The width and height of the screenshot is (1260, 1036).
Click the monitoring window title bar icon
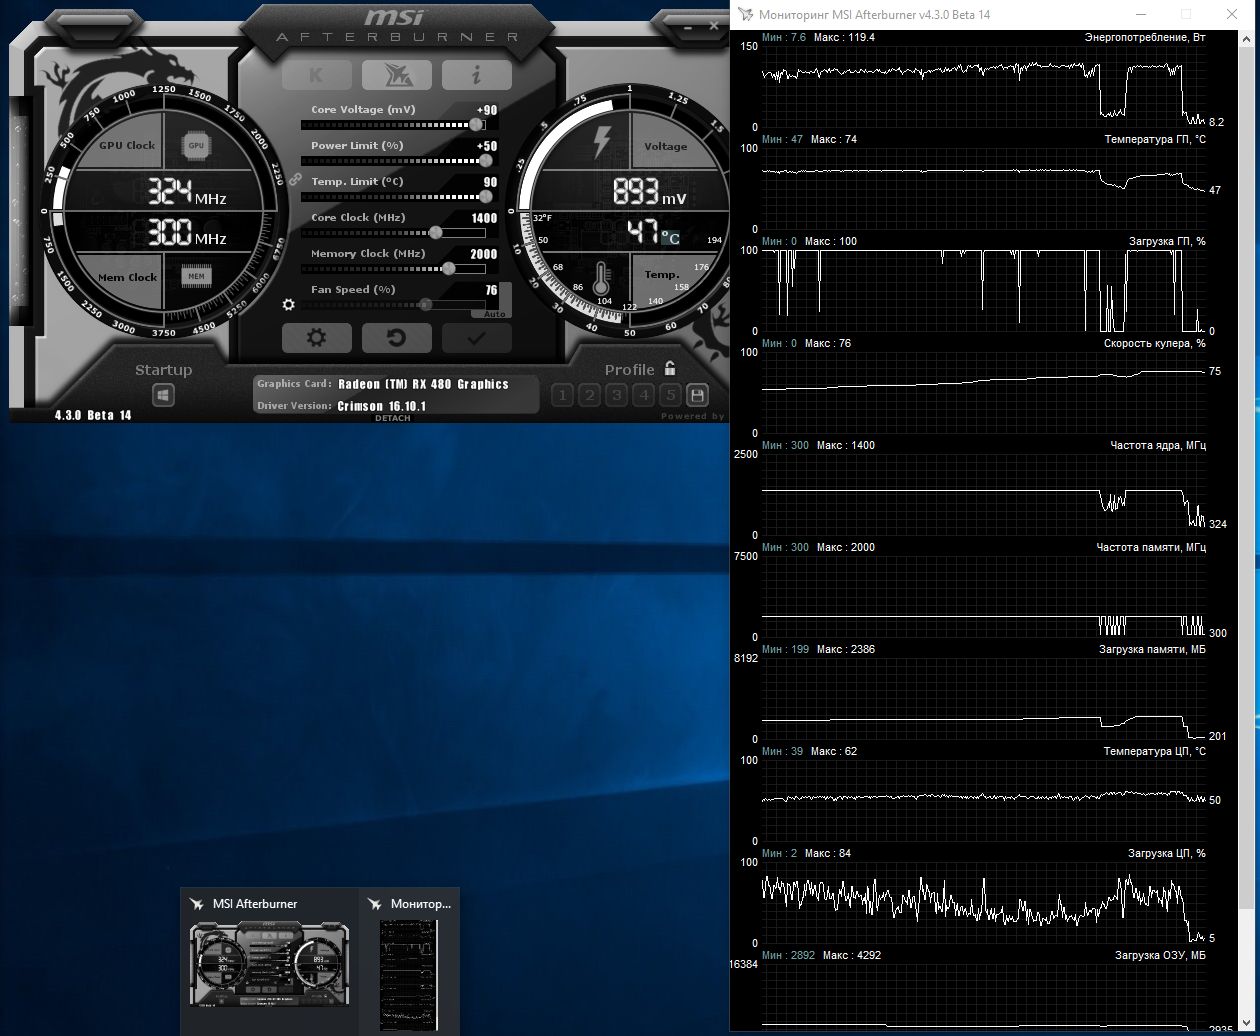745,14
